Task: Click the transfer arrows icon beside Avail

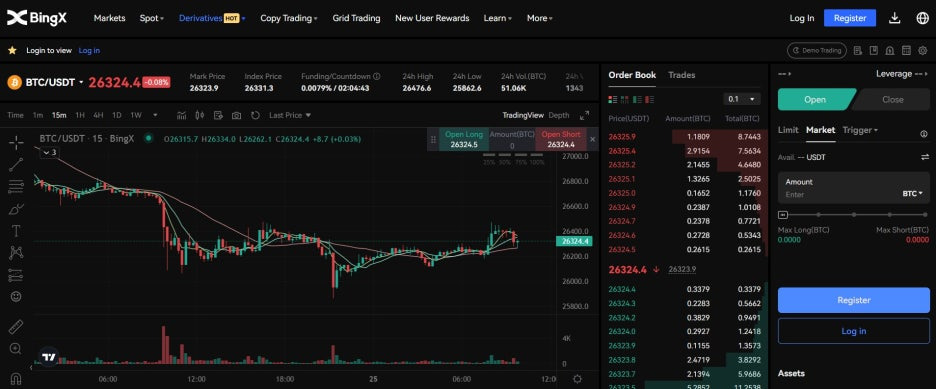Action: pyautogui.click(x=925, y=157)
